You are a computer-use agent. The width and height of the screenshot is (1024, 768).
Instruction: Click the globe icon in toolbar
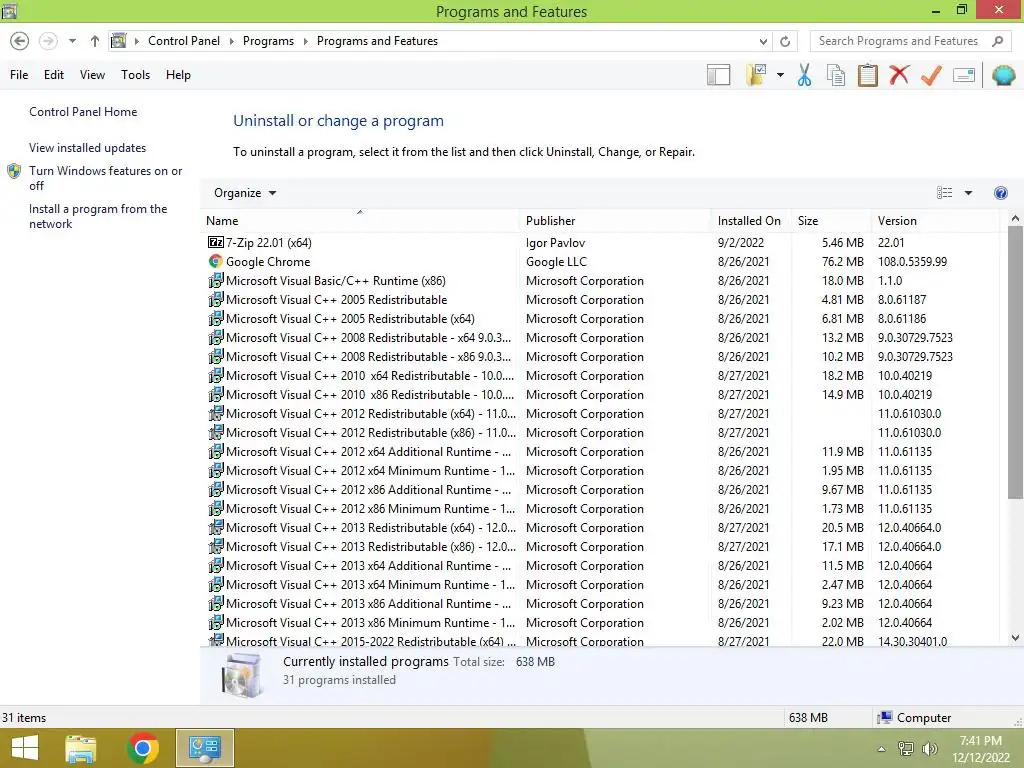[x=1004, y=75]
